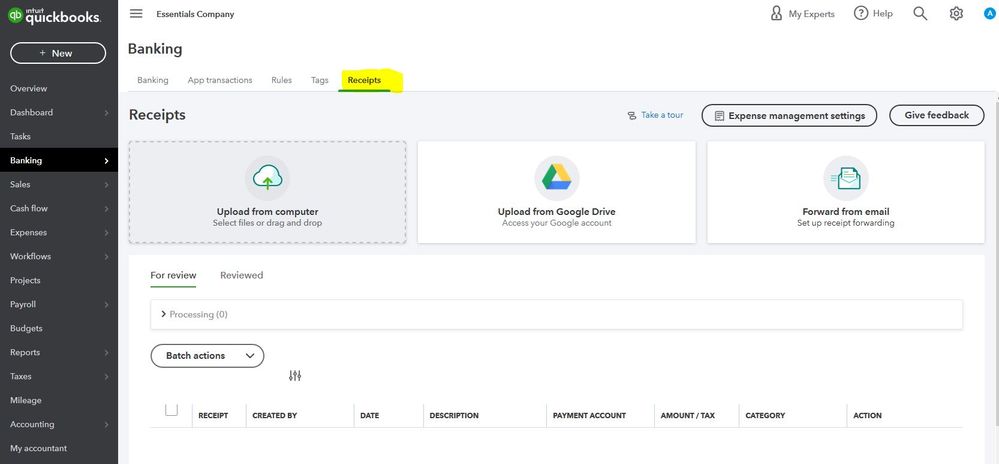Expand Taxes submenu chevron
Image resolution: width=999 pixels, height=464 pixels.
106,377
